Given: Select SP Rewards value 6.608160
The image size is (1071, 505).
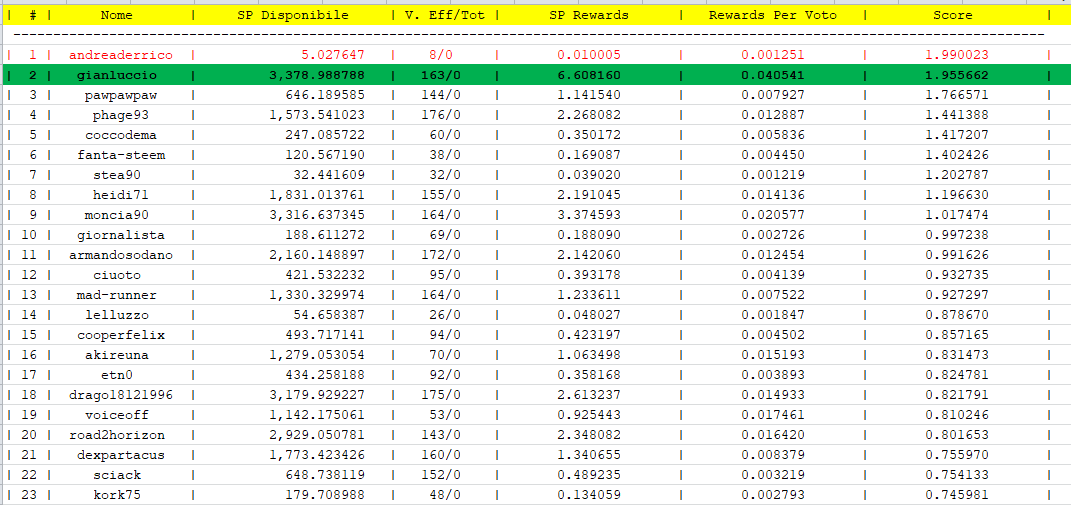Looking at the screenshot, I should pyautogui.click(x=589, y=75).
